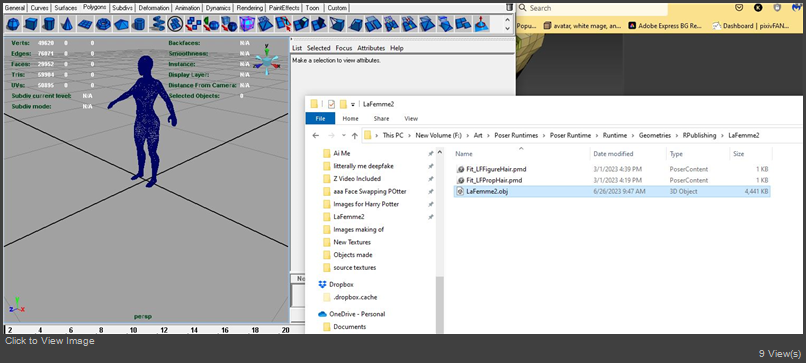Open the Explorer File tab
Screen dimensions: 806x363
[320, 118]
